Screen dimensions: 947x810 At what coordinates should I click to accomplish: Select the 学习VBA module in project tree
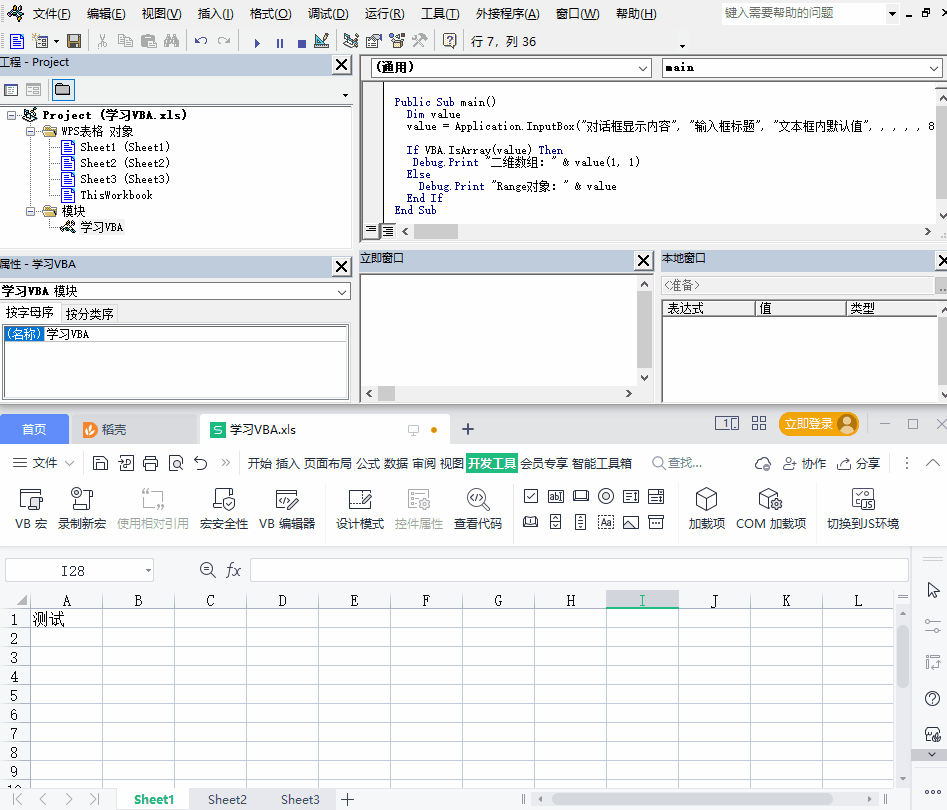tap(101, 227)
